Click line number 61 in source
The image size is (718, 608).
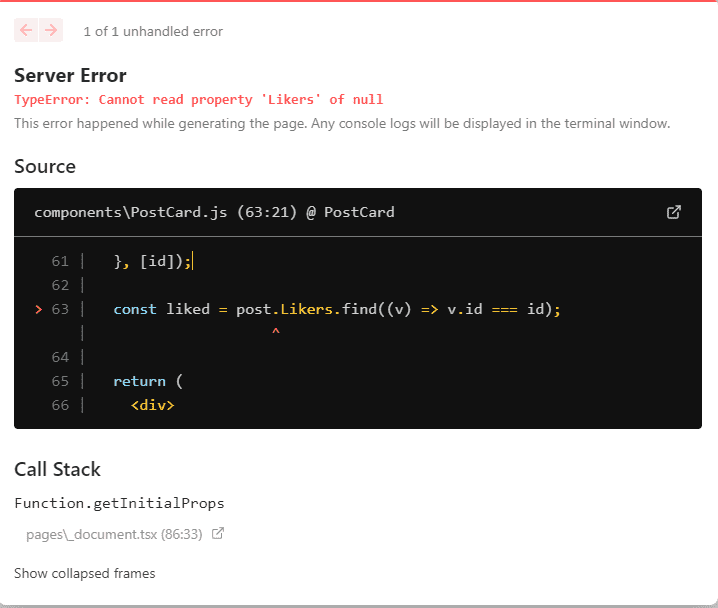(x=60, y=261)
